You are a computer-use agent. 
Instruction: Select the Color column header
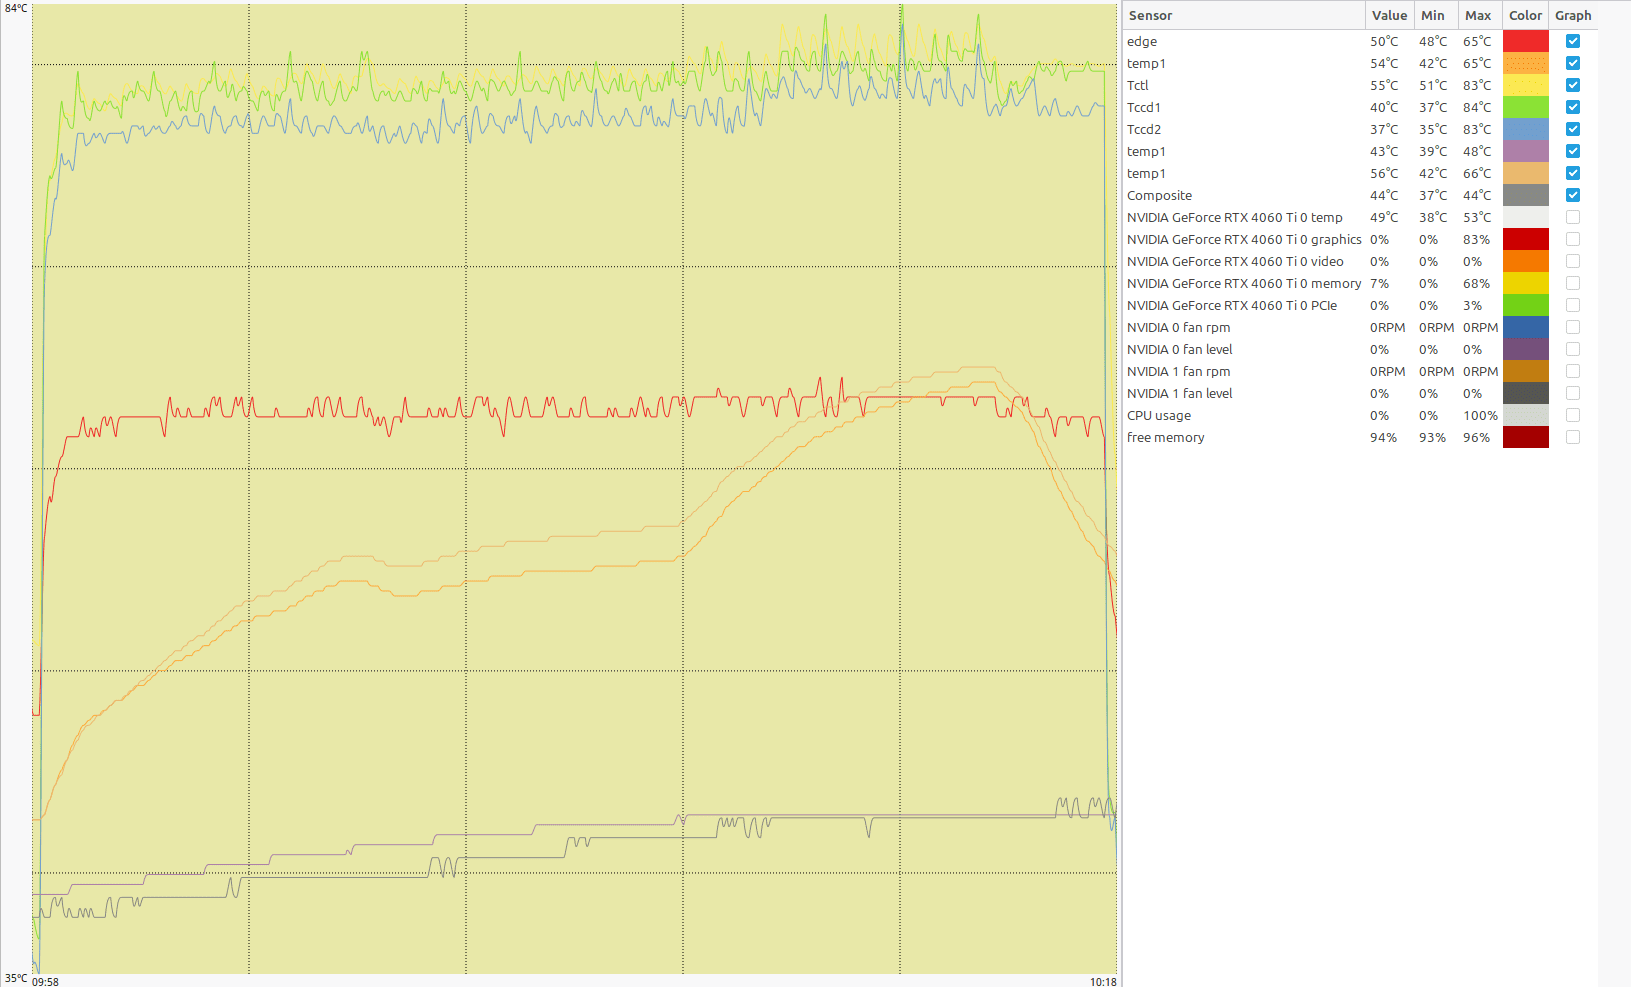1525,15
